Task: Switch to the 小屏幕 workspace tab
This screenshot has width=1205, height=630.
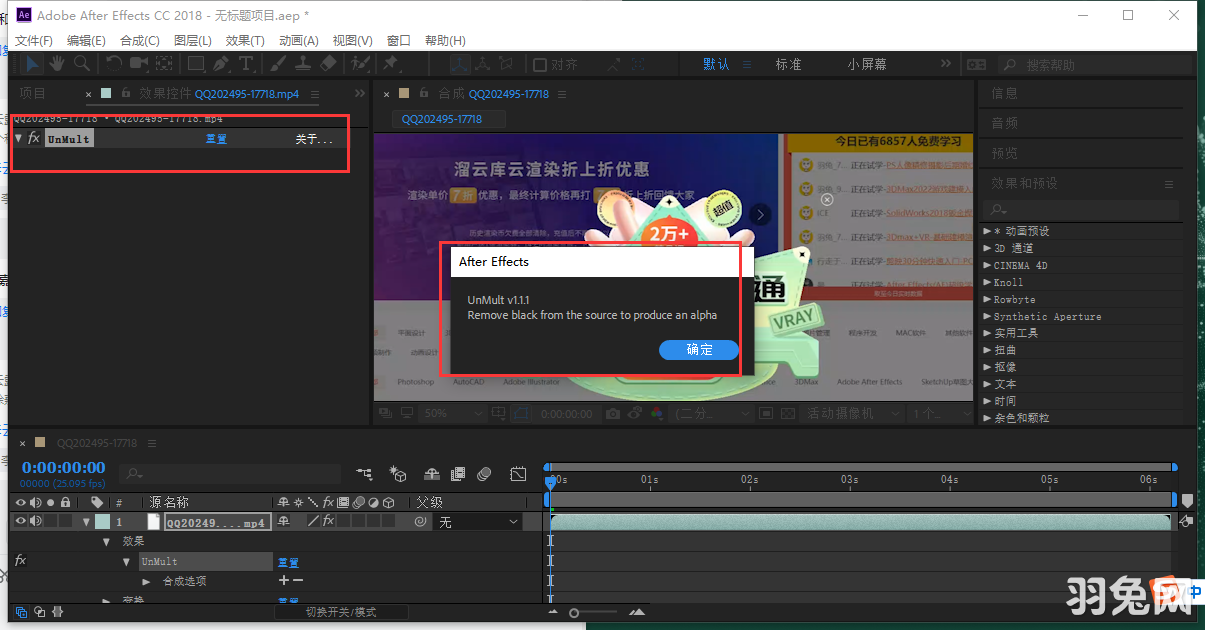Action: pos(866,63)
